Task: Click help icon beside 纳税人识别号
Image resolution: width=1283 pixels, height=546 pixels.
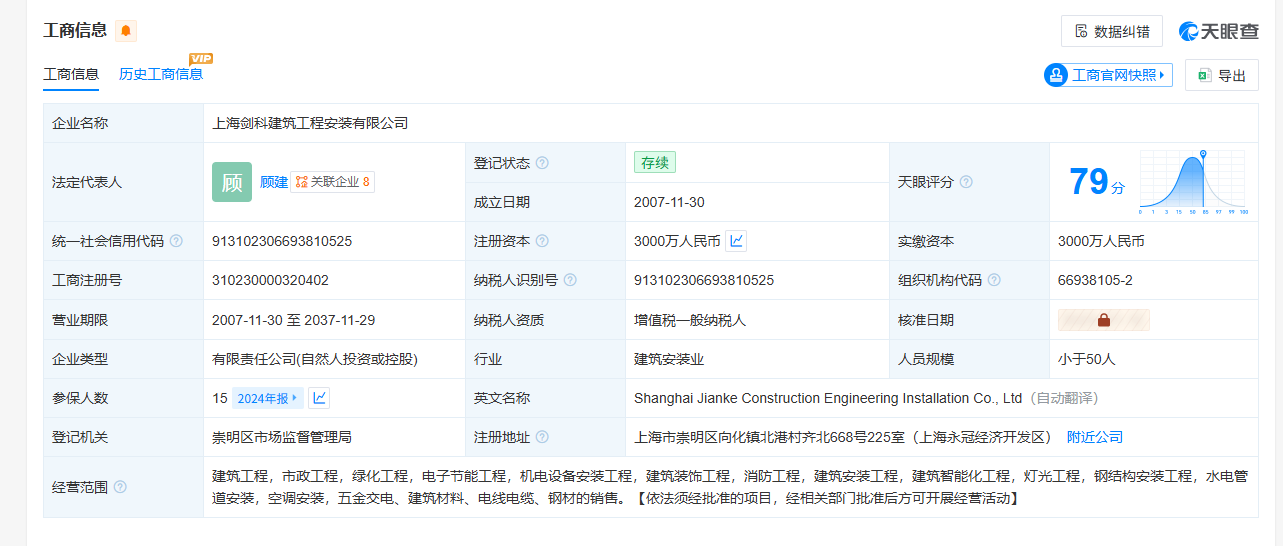Action: [x=570, y=280]
